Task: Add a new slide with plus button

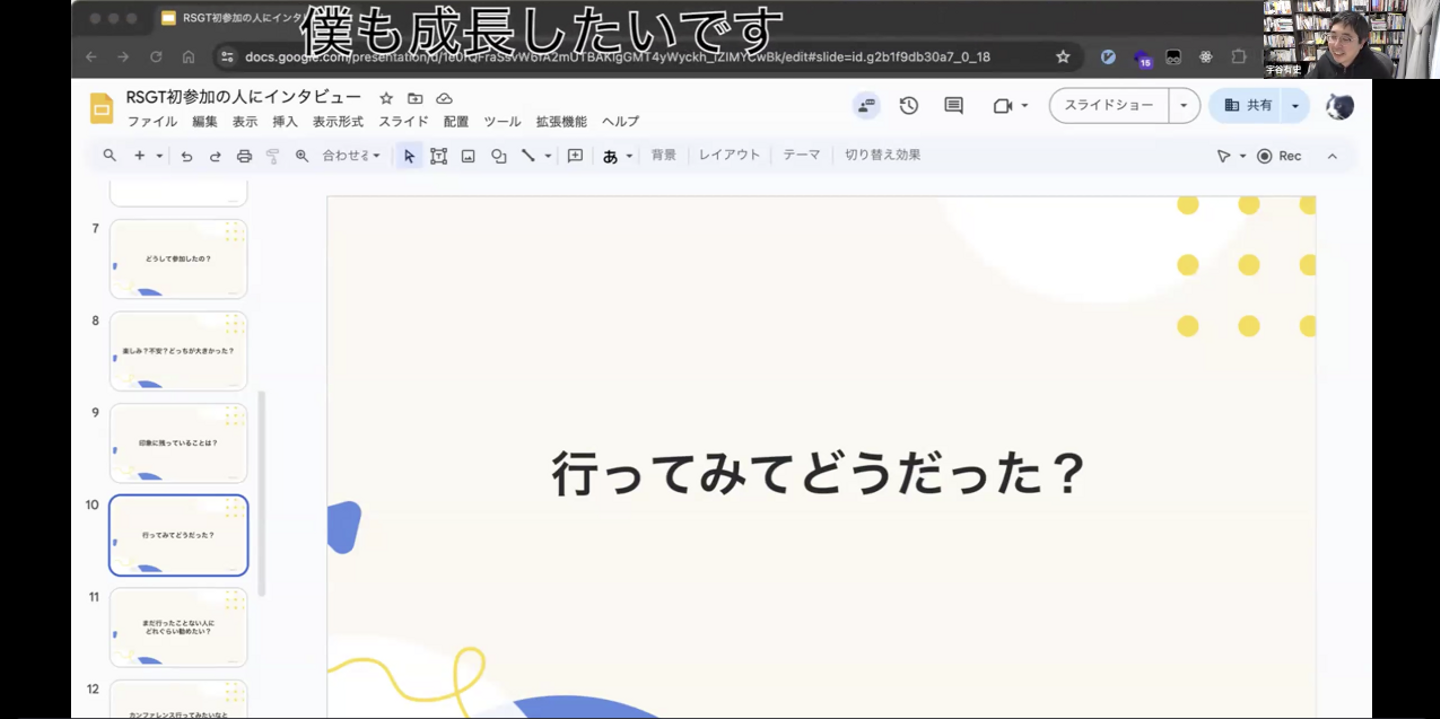Action: pos(140,156)
